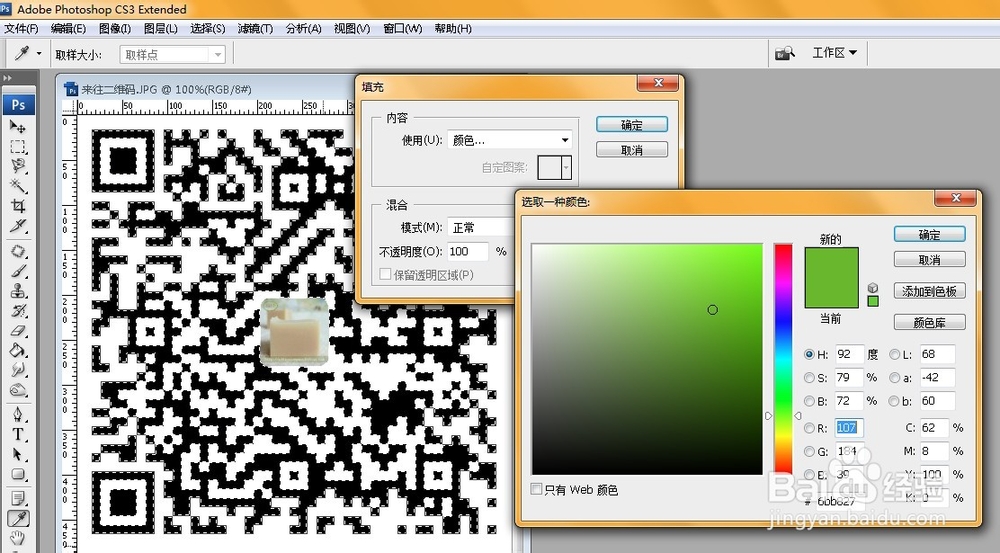
Task: Select the Rectangular Marquee tool
Action: point(18,147)
